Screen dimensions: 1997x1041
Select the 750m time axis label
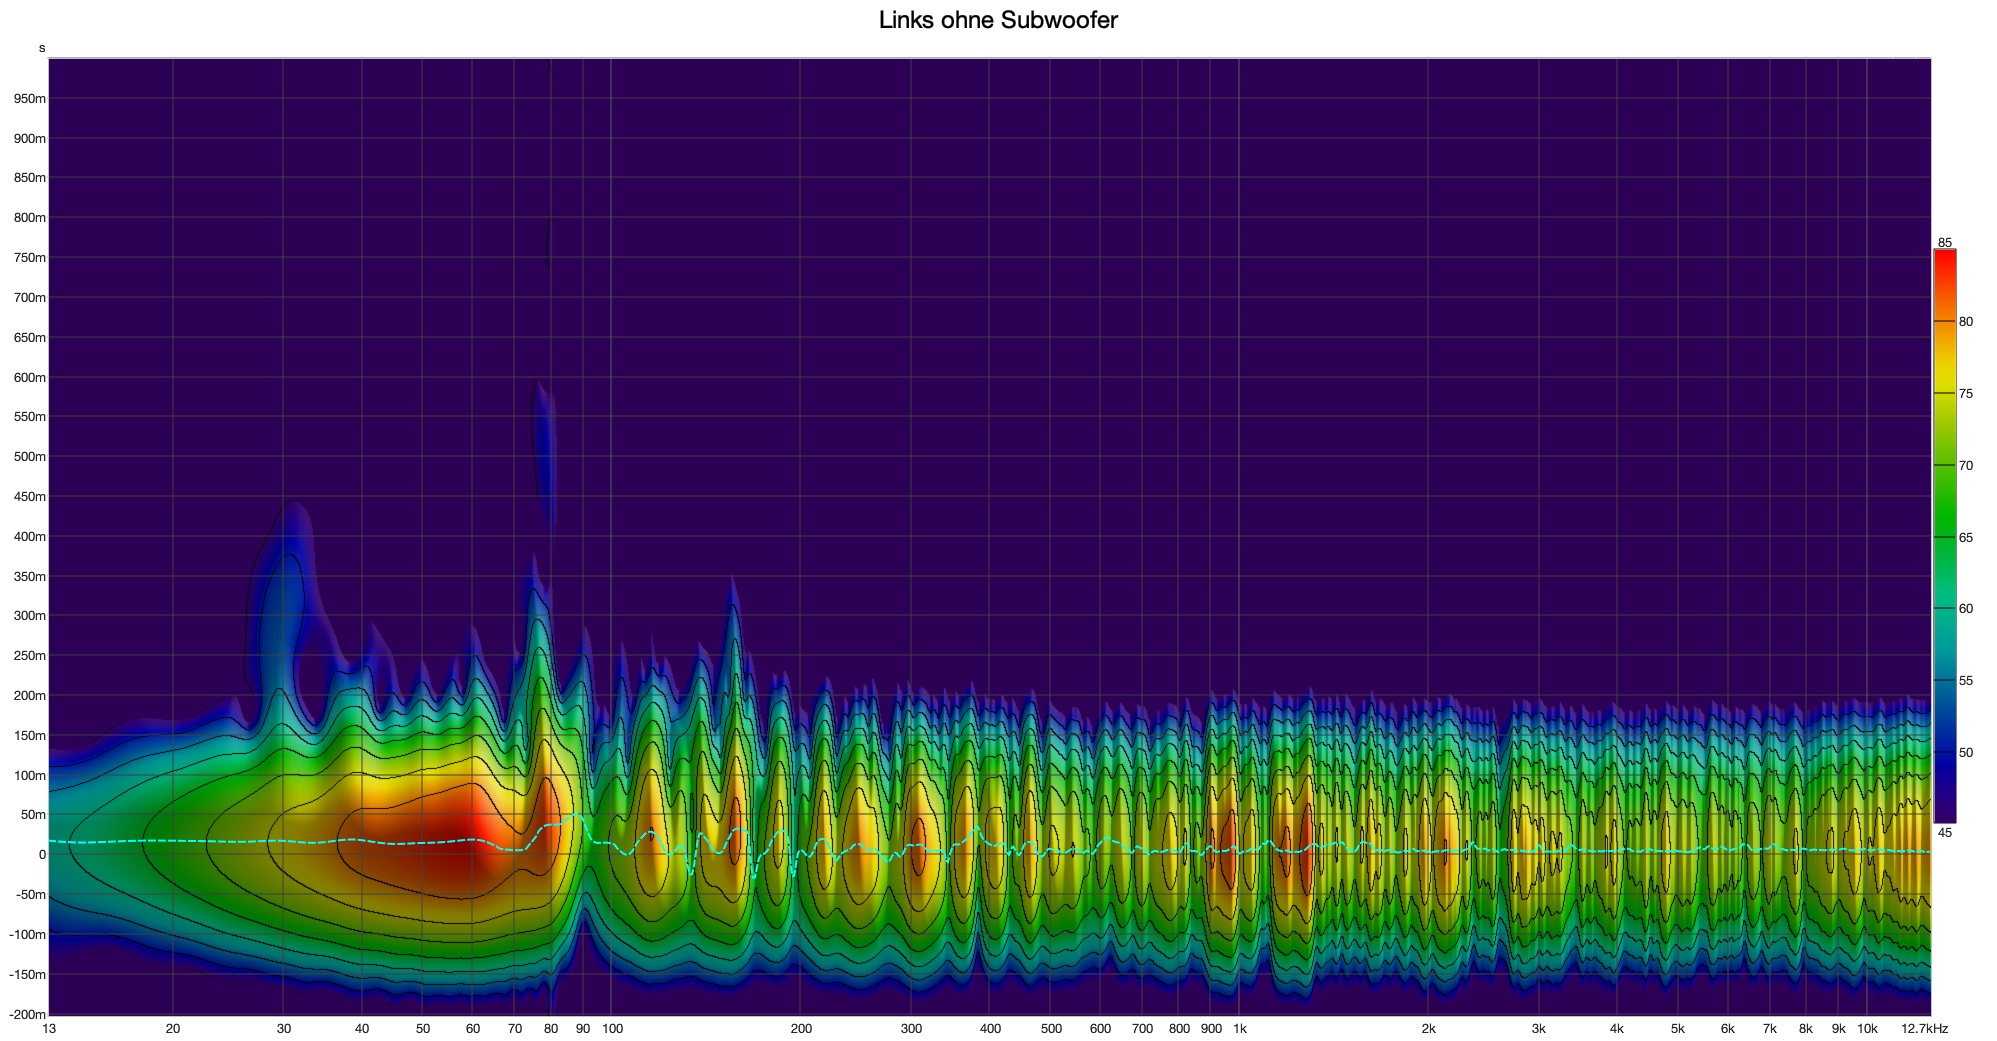[29, 258]
